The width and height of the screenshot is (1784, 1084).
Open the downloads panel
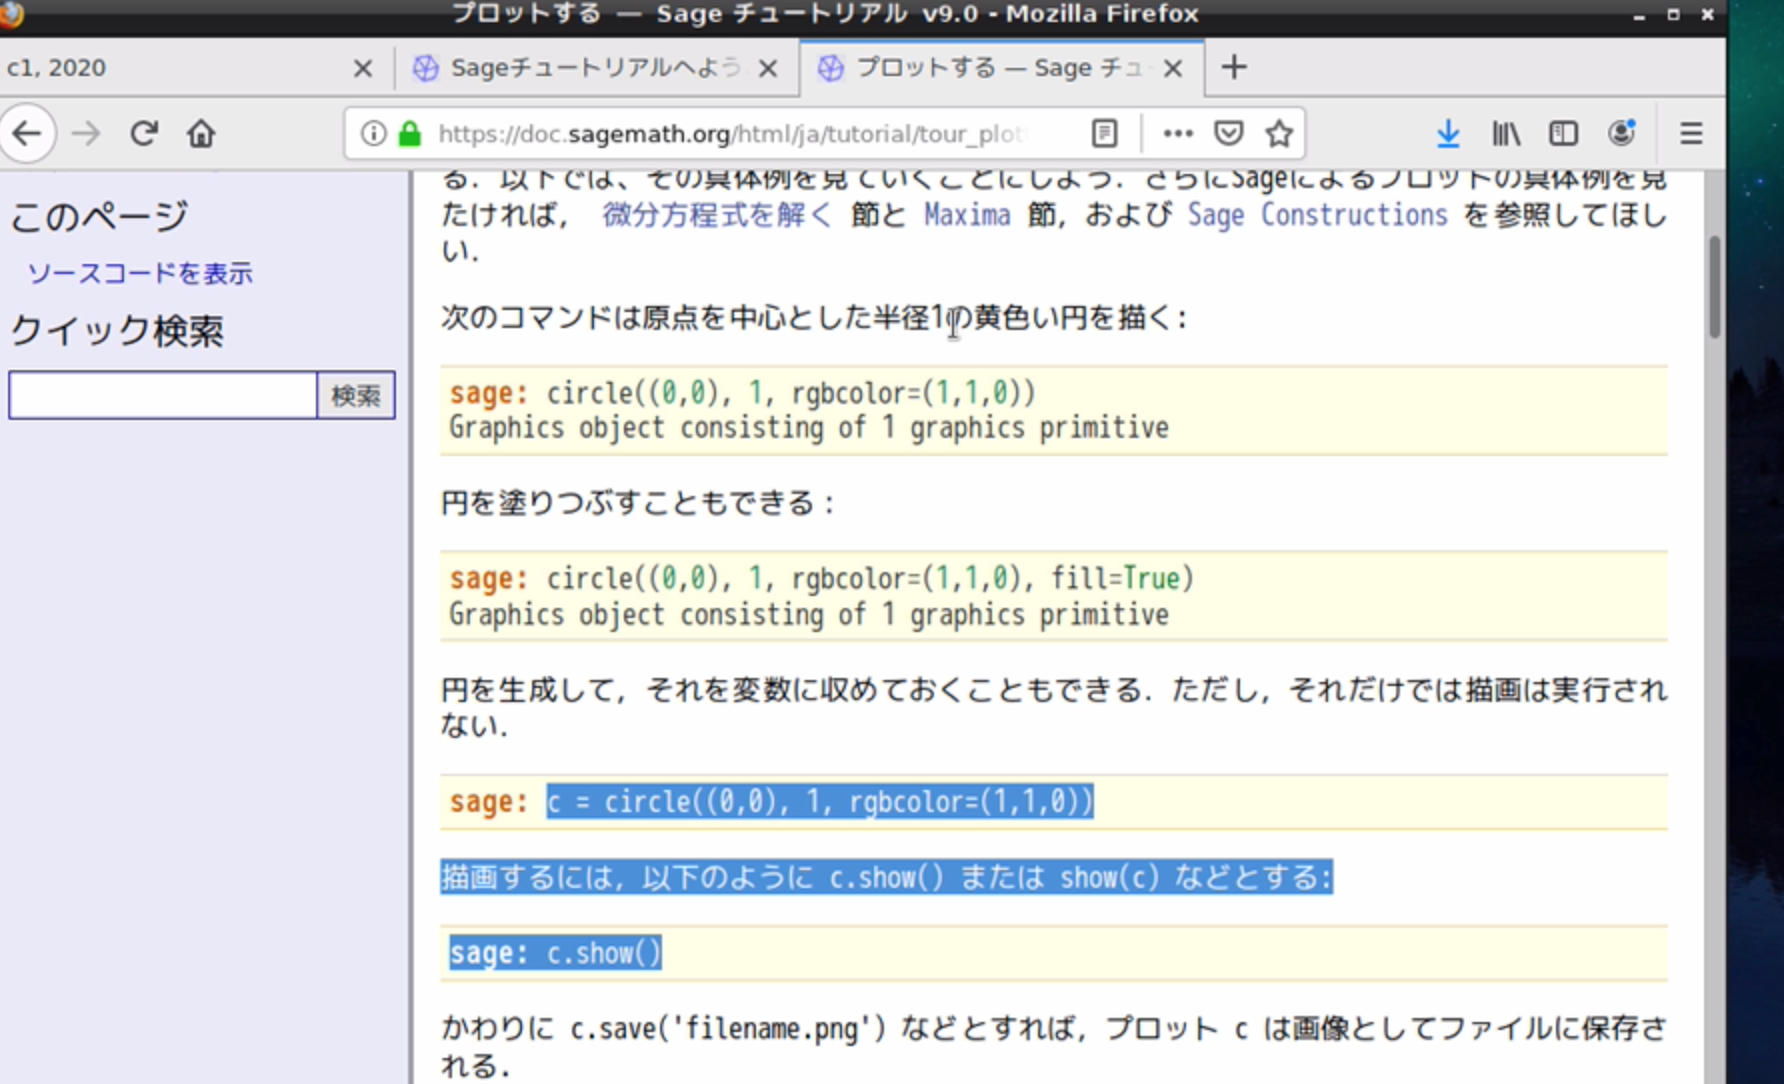point(1448,133)
